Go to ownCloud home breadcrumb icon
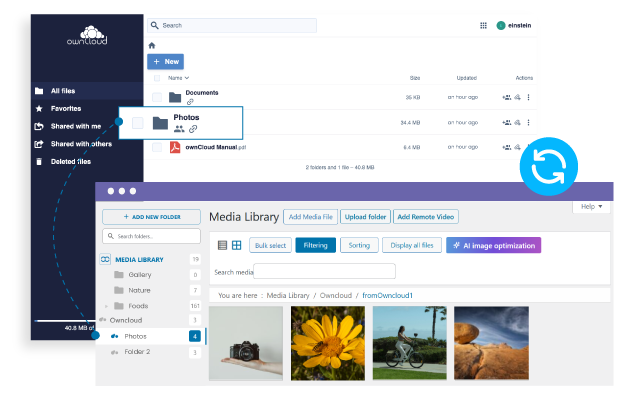This screenshot has height=400, width=630. pos(151,45)
